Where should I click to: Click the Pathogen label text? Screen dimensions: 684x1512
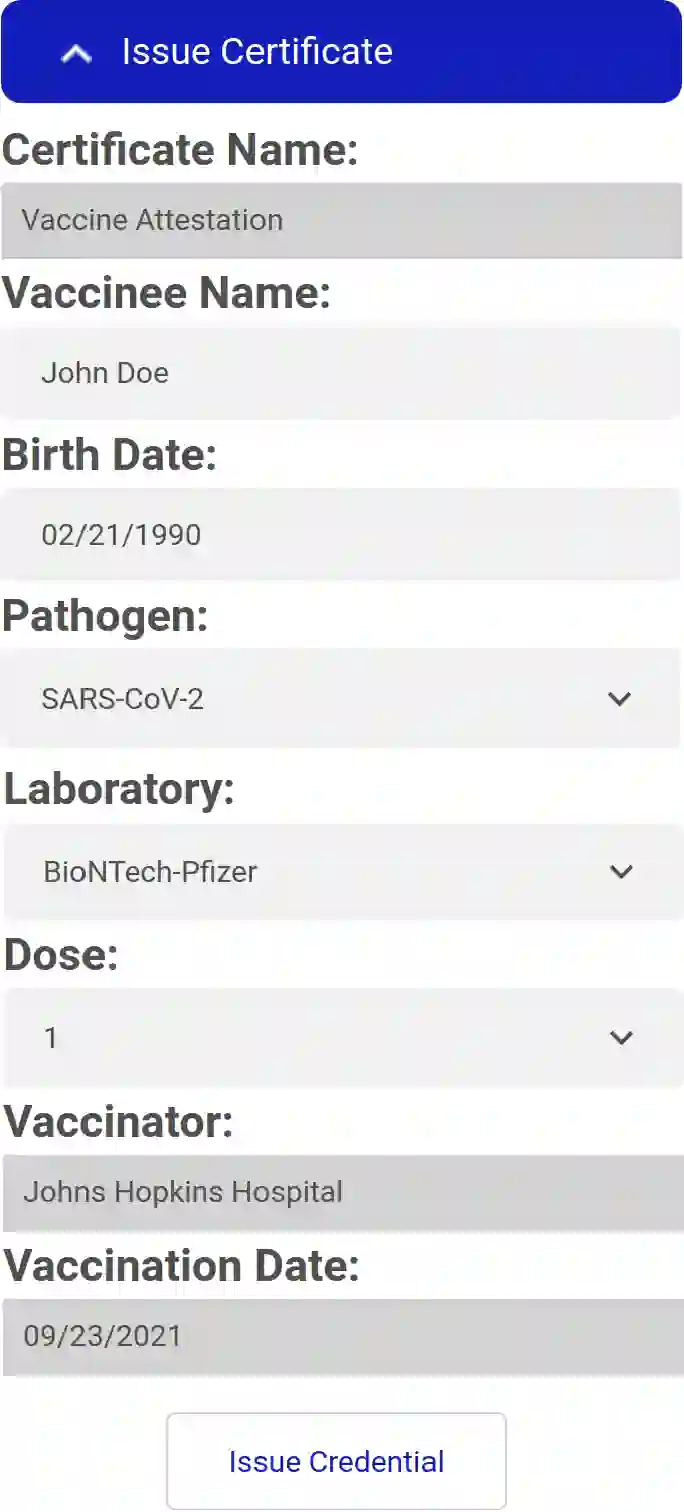click(x=105, y=616)
